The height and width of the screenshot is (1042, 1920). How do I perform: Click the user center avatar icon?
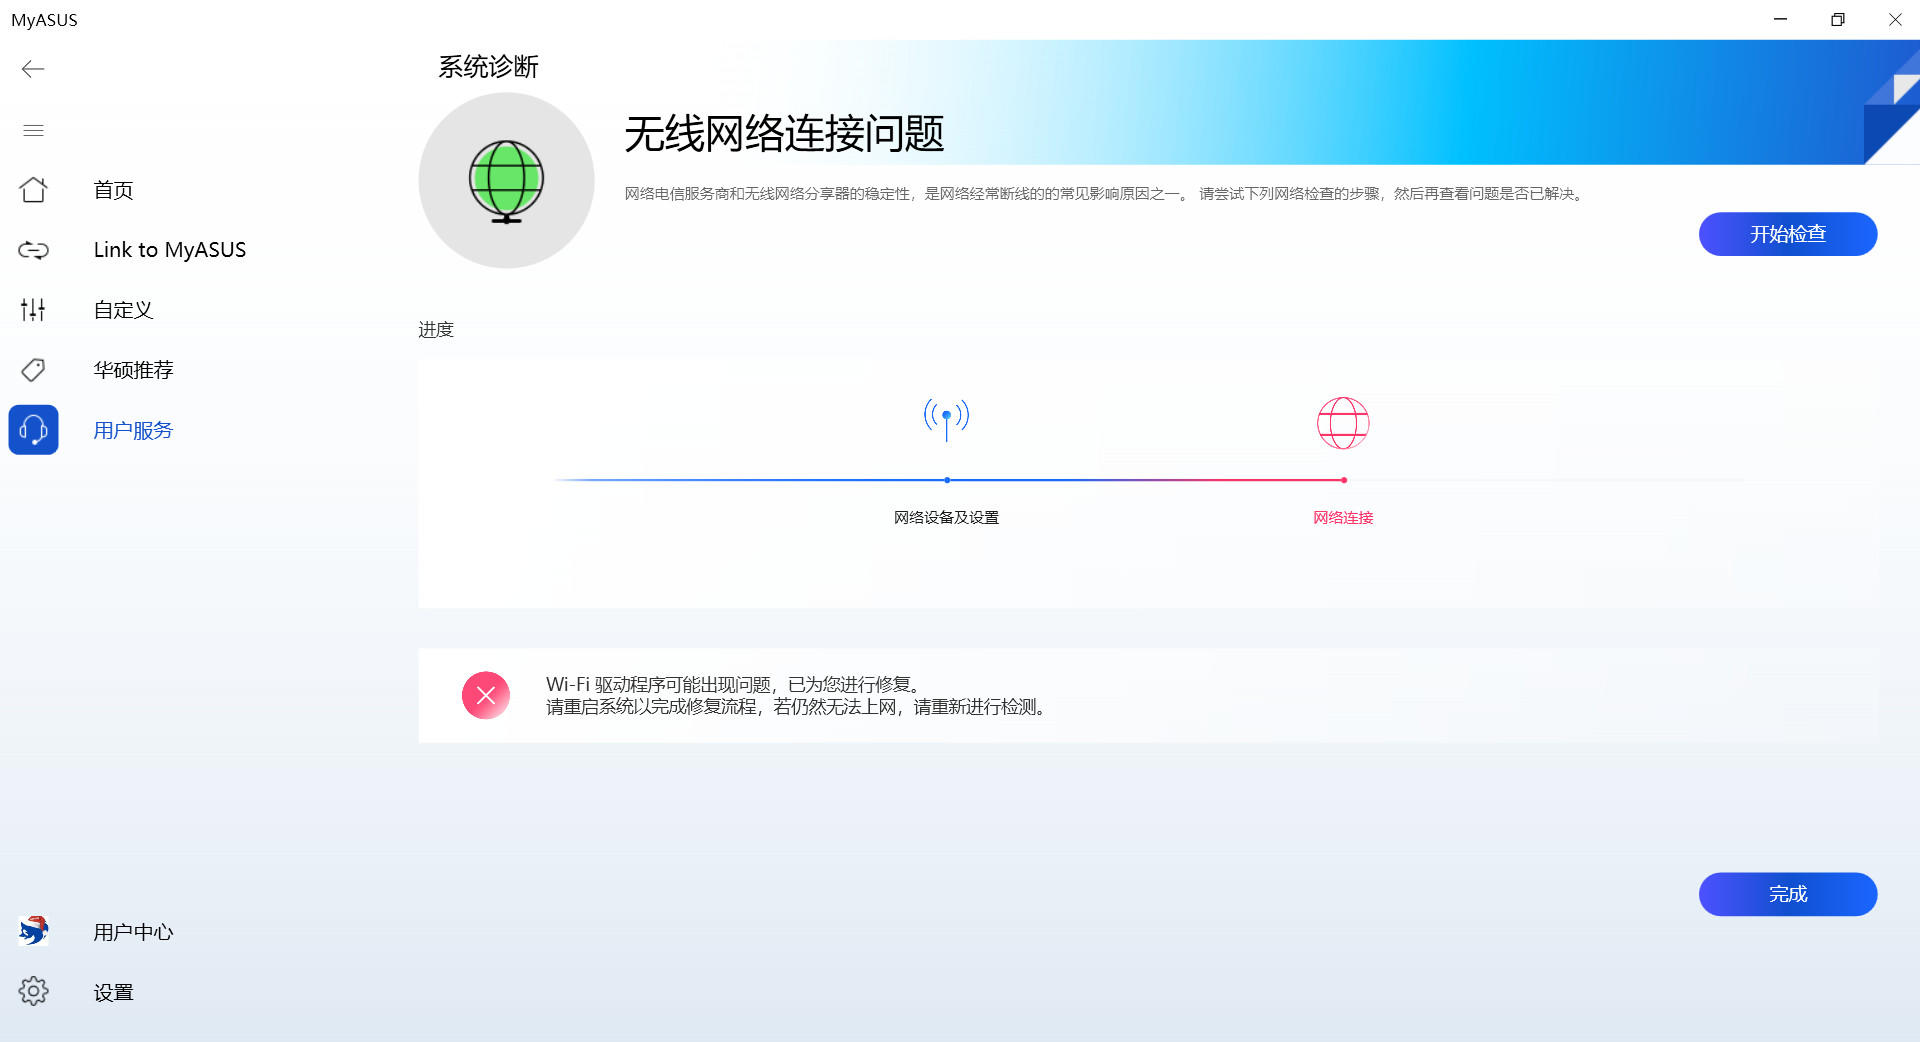coord(33,931)
